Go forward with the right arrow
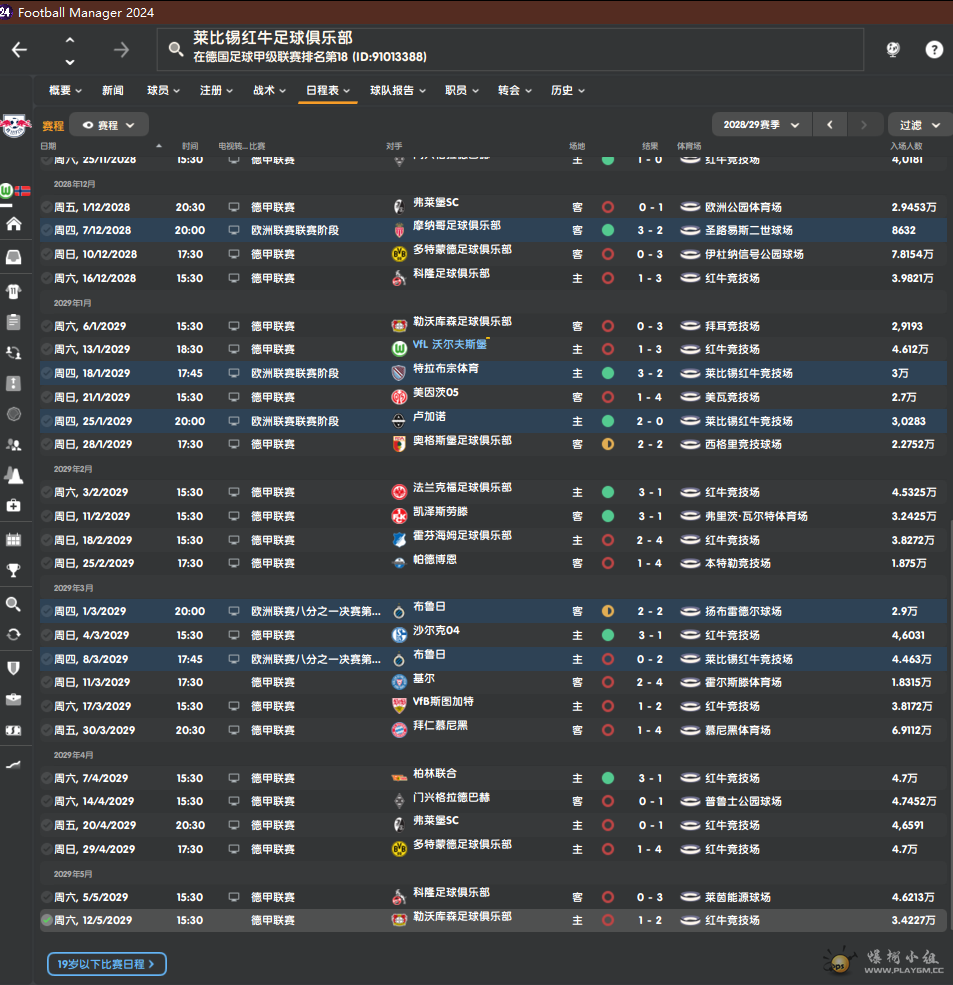The width and height of the screenshot is (953, 985). pyautogui.click(x=121, y=50)
